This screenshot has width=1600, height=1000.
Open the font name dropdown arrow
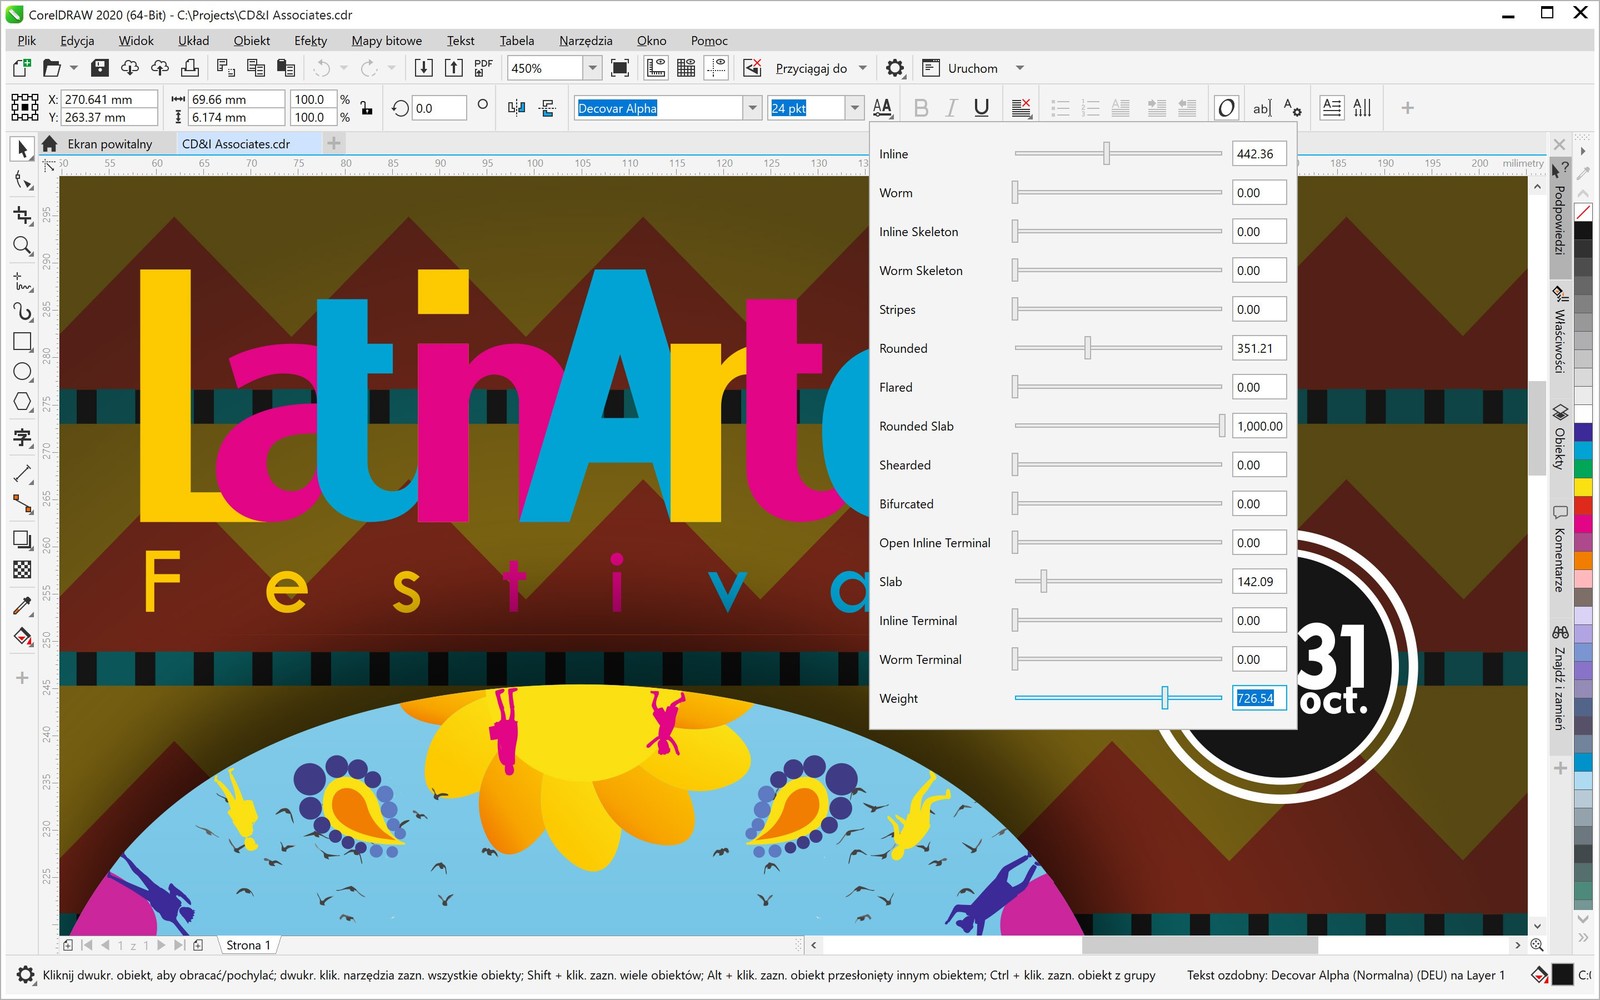[753, 108]
